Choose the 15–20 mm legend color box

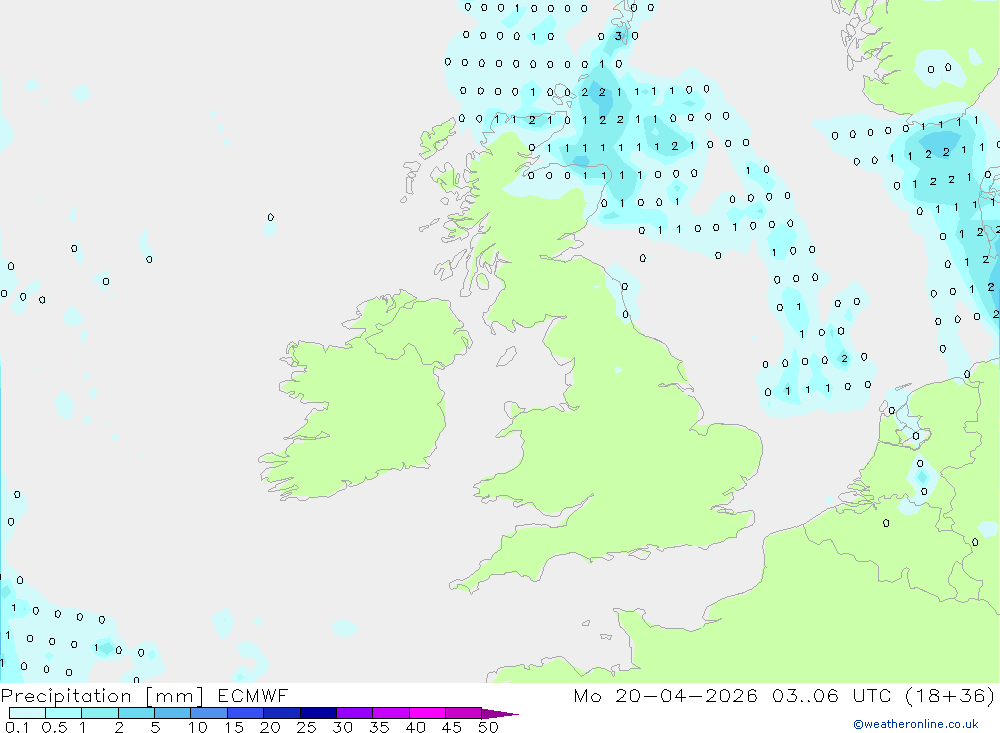[246, 713]
